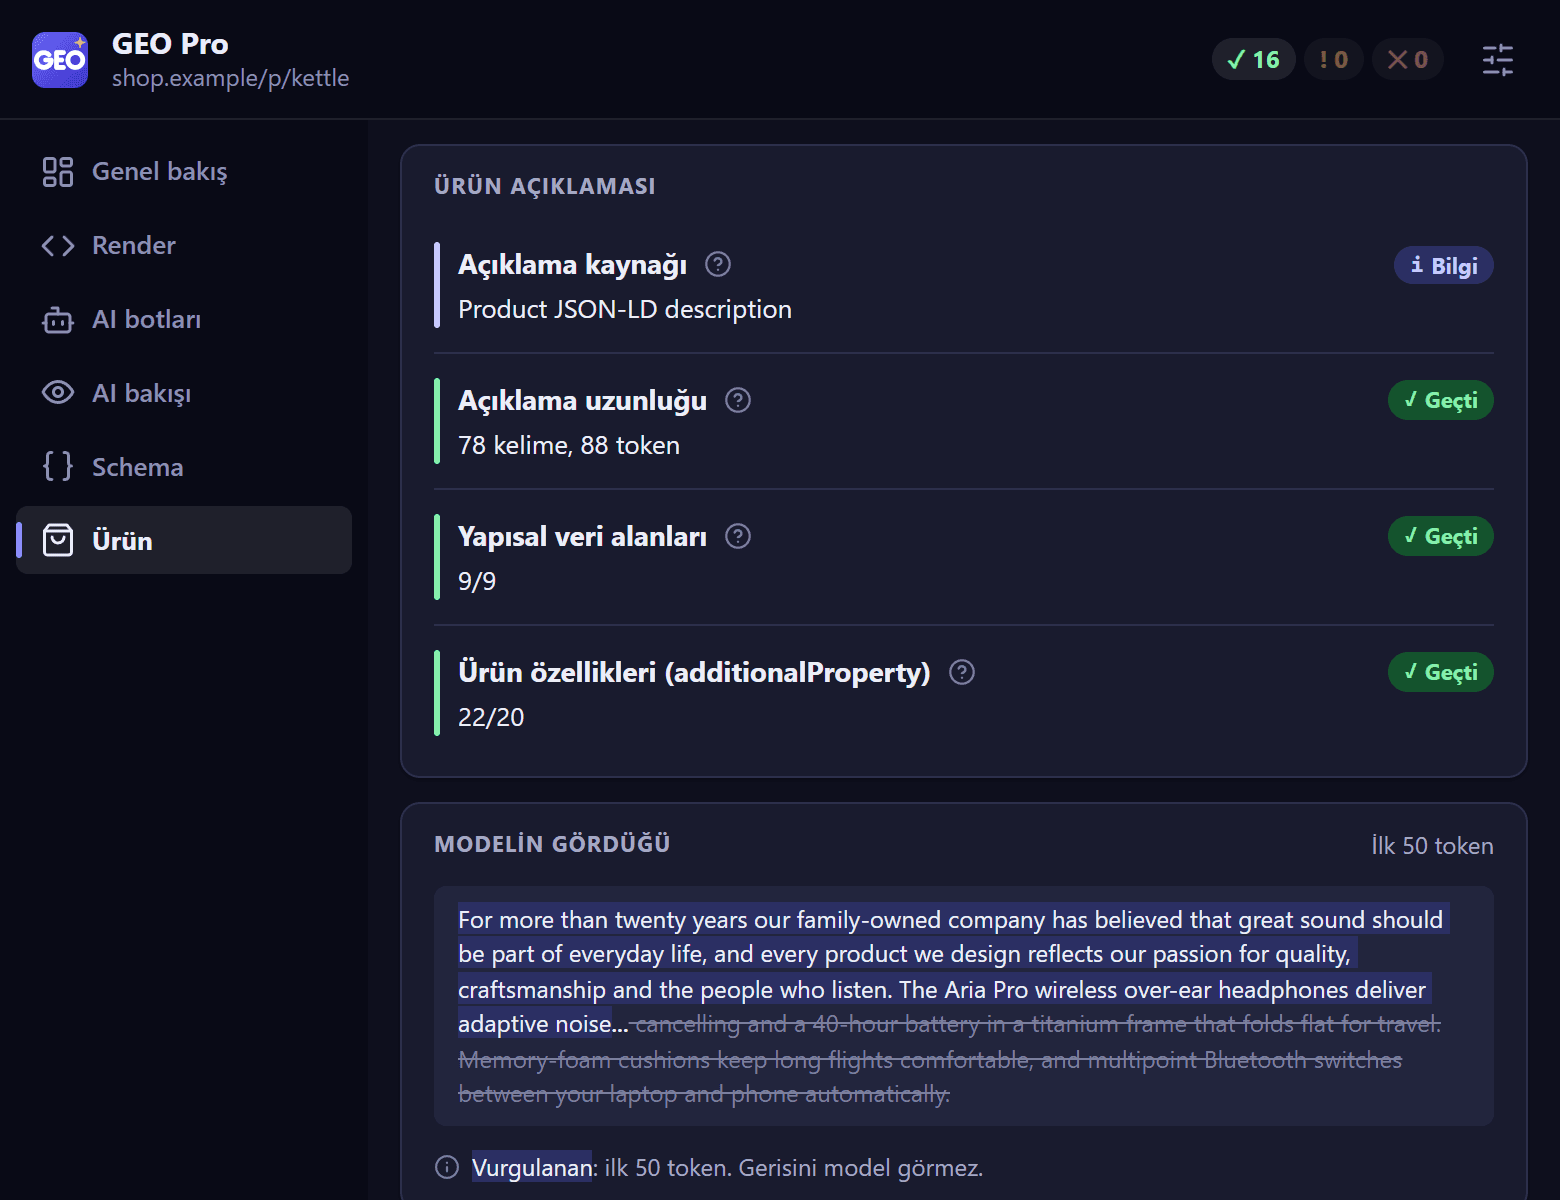This screenshot has height=1200, width=1560.
Task: Select the Ürün sidebar item
Action: 184,540
